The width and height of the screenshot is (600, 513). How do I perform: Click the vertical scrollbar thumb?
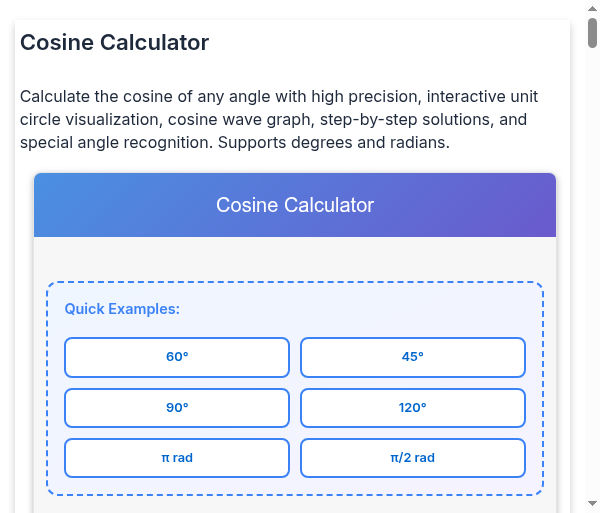point(592,33)
